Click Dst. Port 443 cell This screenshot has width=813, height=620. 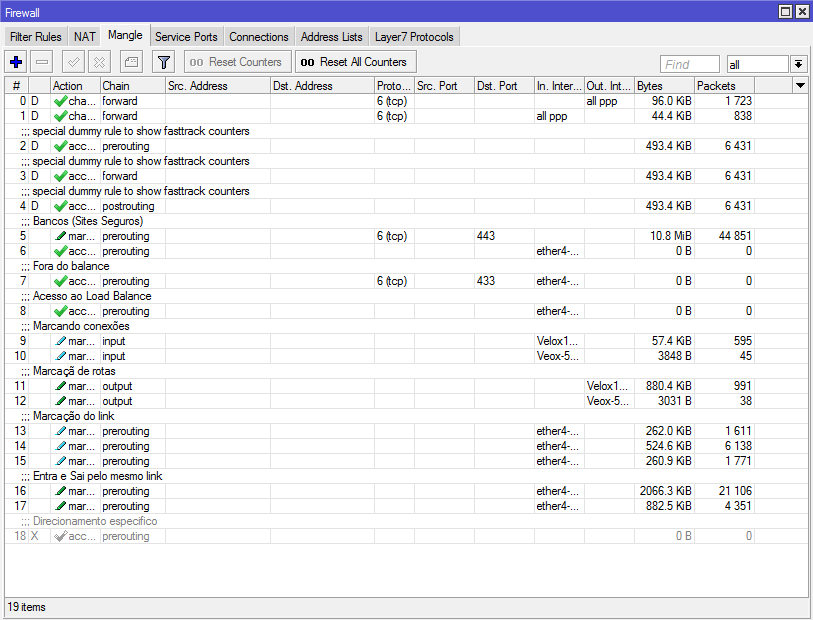coord(504,236)
